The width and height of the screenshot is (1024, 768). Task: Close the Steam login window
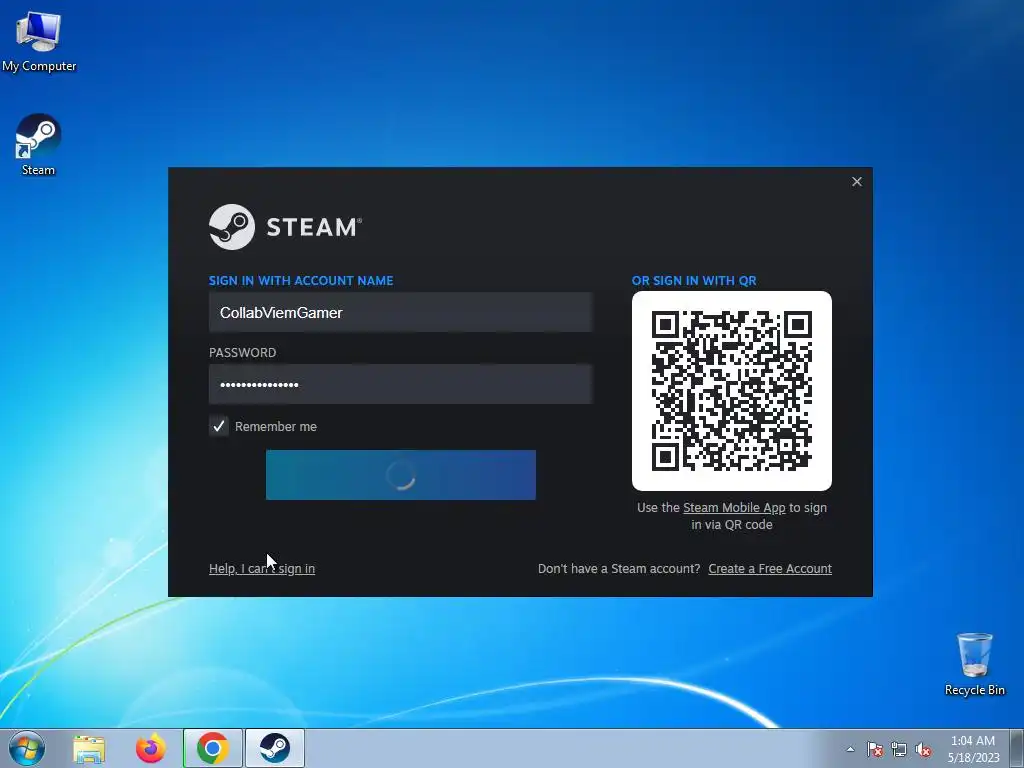coord(857,182)
